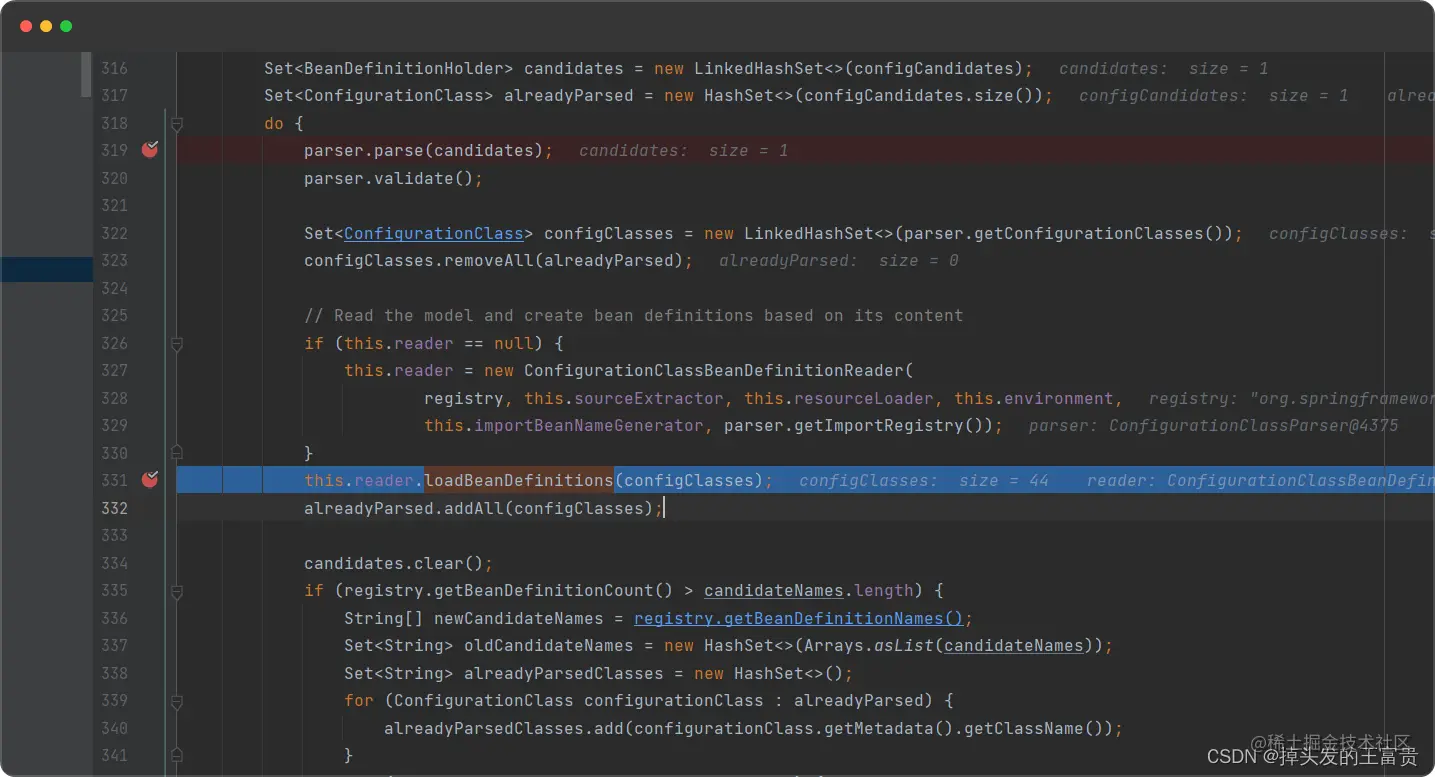This screenshot has width=1435, height=777.
Task: Click oldCandidateNames variable declaration
Action: 549,645
